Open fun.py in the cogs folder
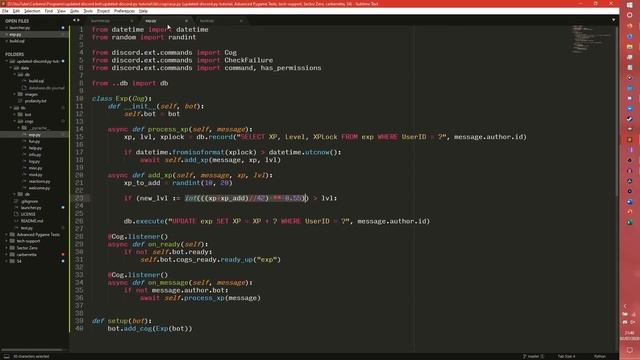Image resolution: width=640 pixels, height=360 pixels. pyautogui.click(x=34, y=141)
